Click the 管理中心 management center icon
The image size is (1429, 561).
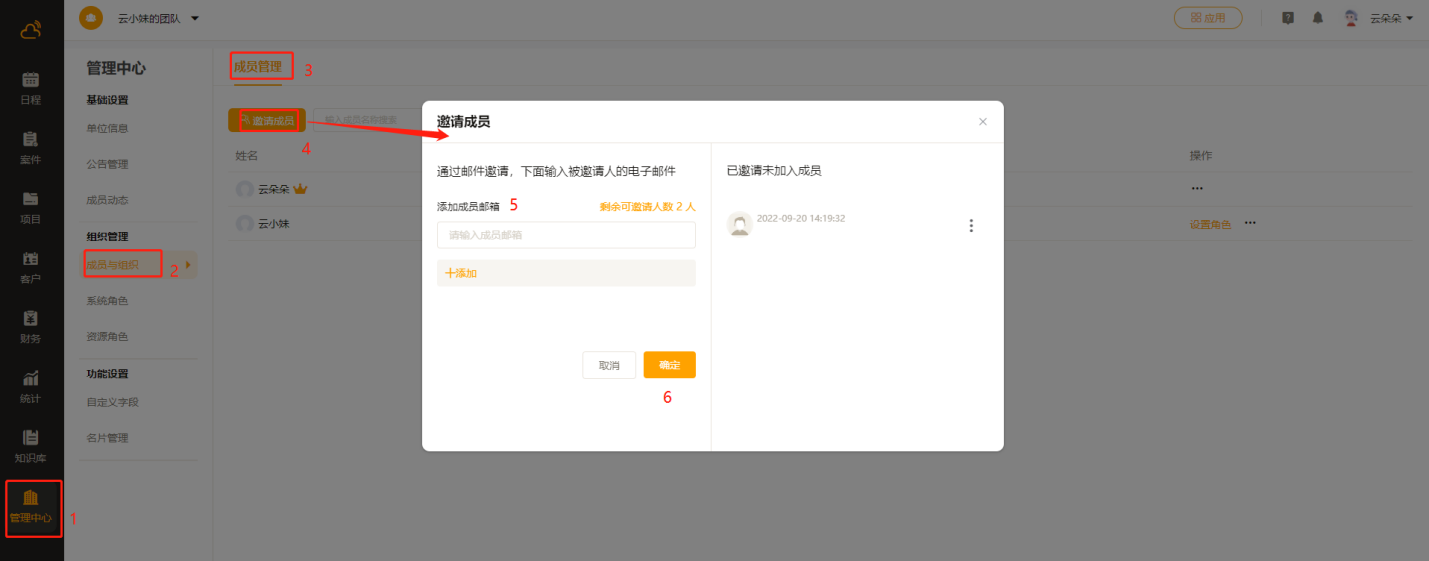pyautogui.click(x=31, y=507)
